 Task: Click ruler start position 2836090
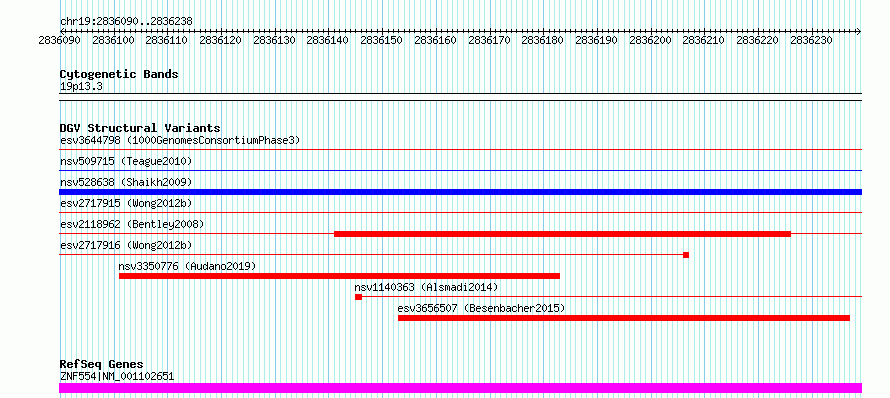click(x=60, y=41)
